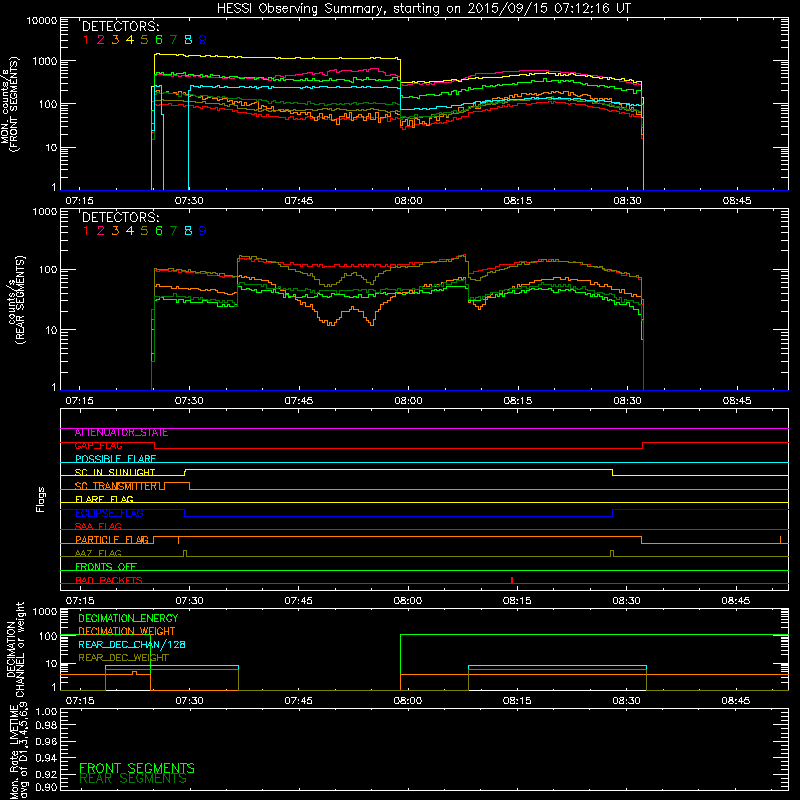Click the bad packets red spike marker
This screenshot has height=800, width=800.
pos(512,580)
